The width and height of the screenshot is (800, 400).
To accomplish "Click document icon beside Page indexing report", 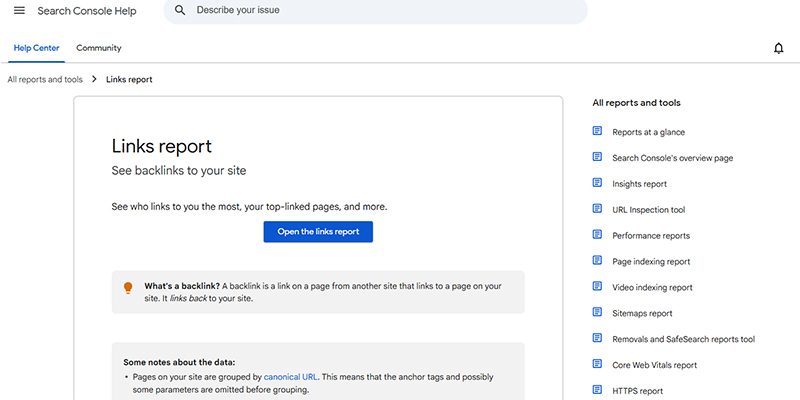I will tap(597, 261).
